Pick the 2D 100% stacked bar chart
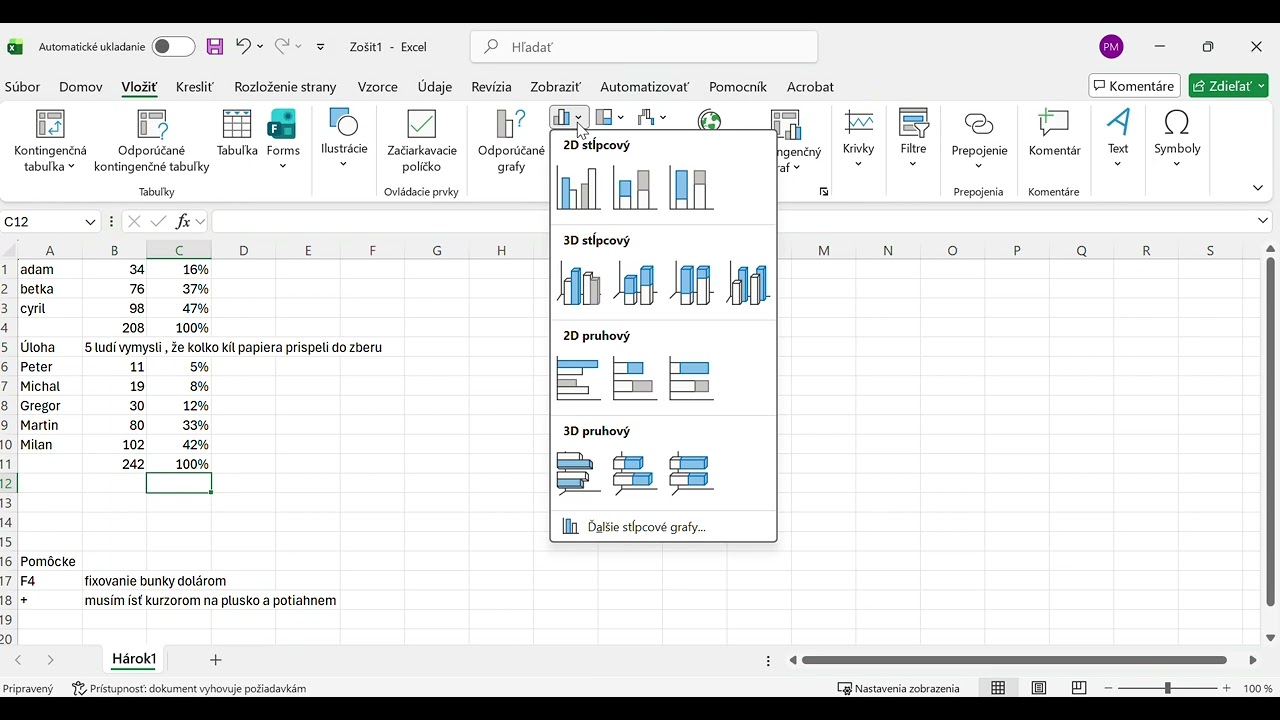 click(x=692, y=379)
